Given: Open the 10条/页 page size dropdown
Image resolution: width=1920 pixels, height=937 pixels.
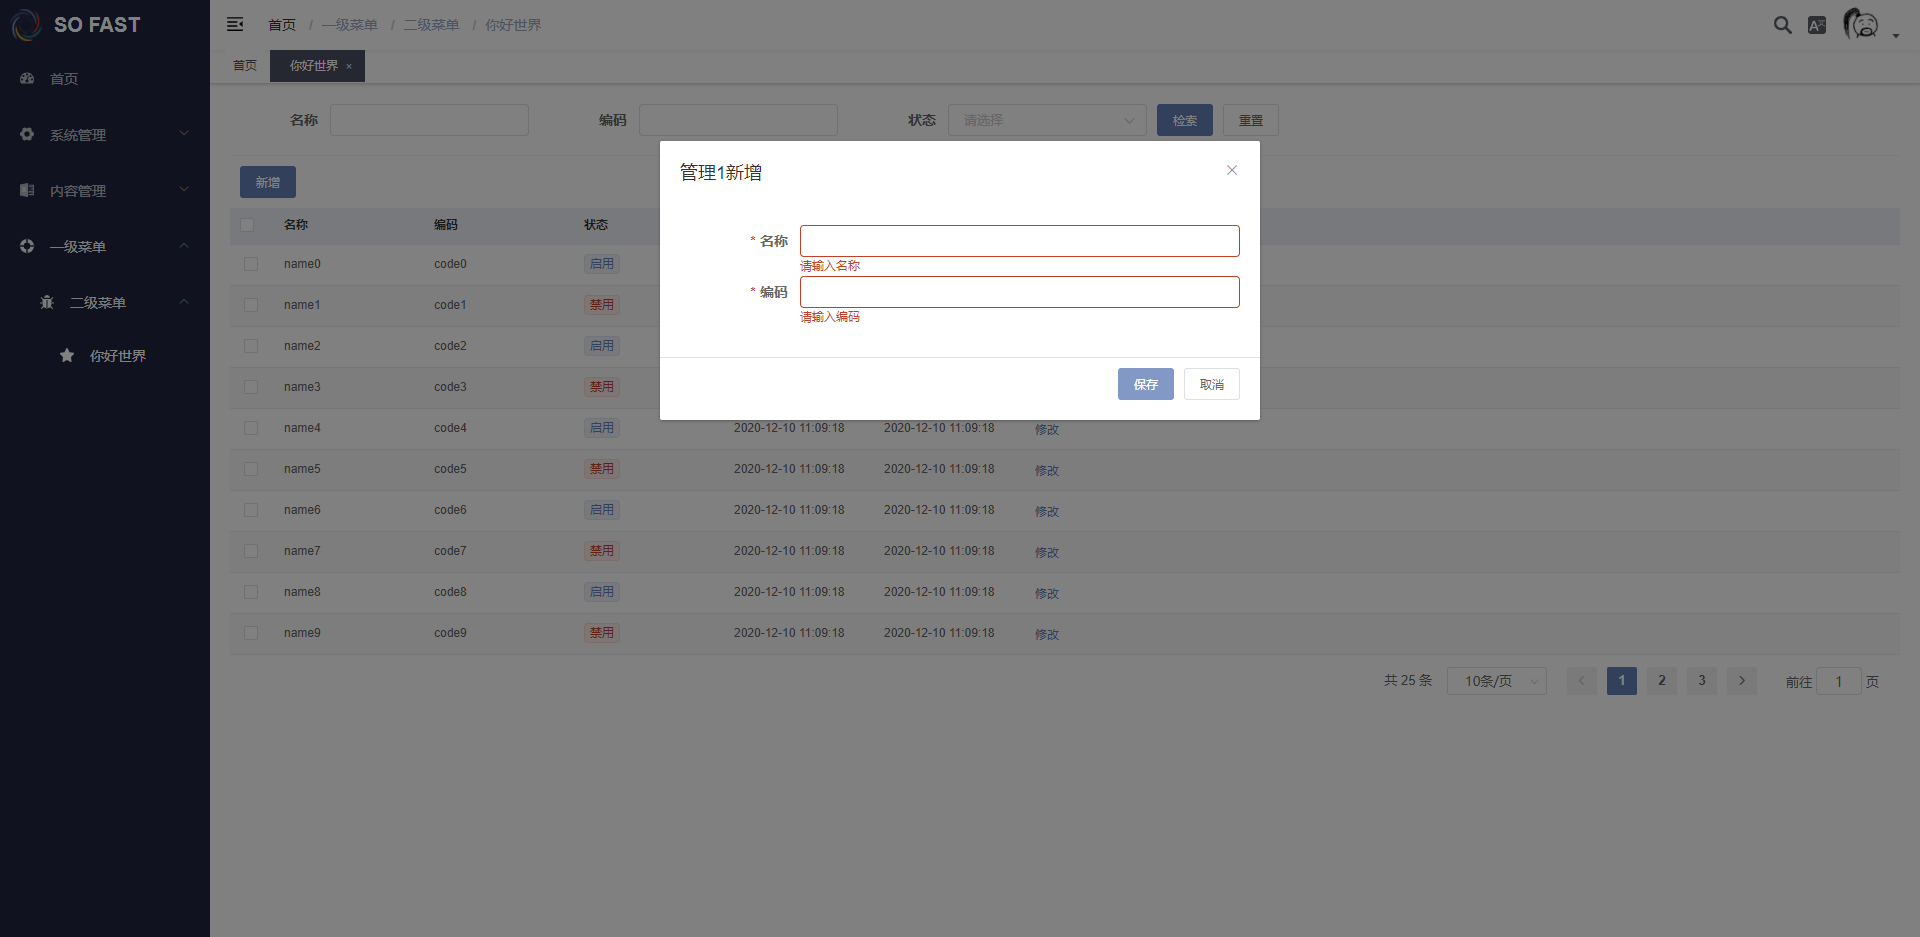Looking at the screenshot, I should click(1496, 681).
